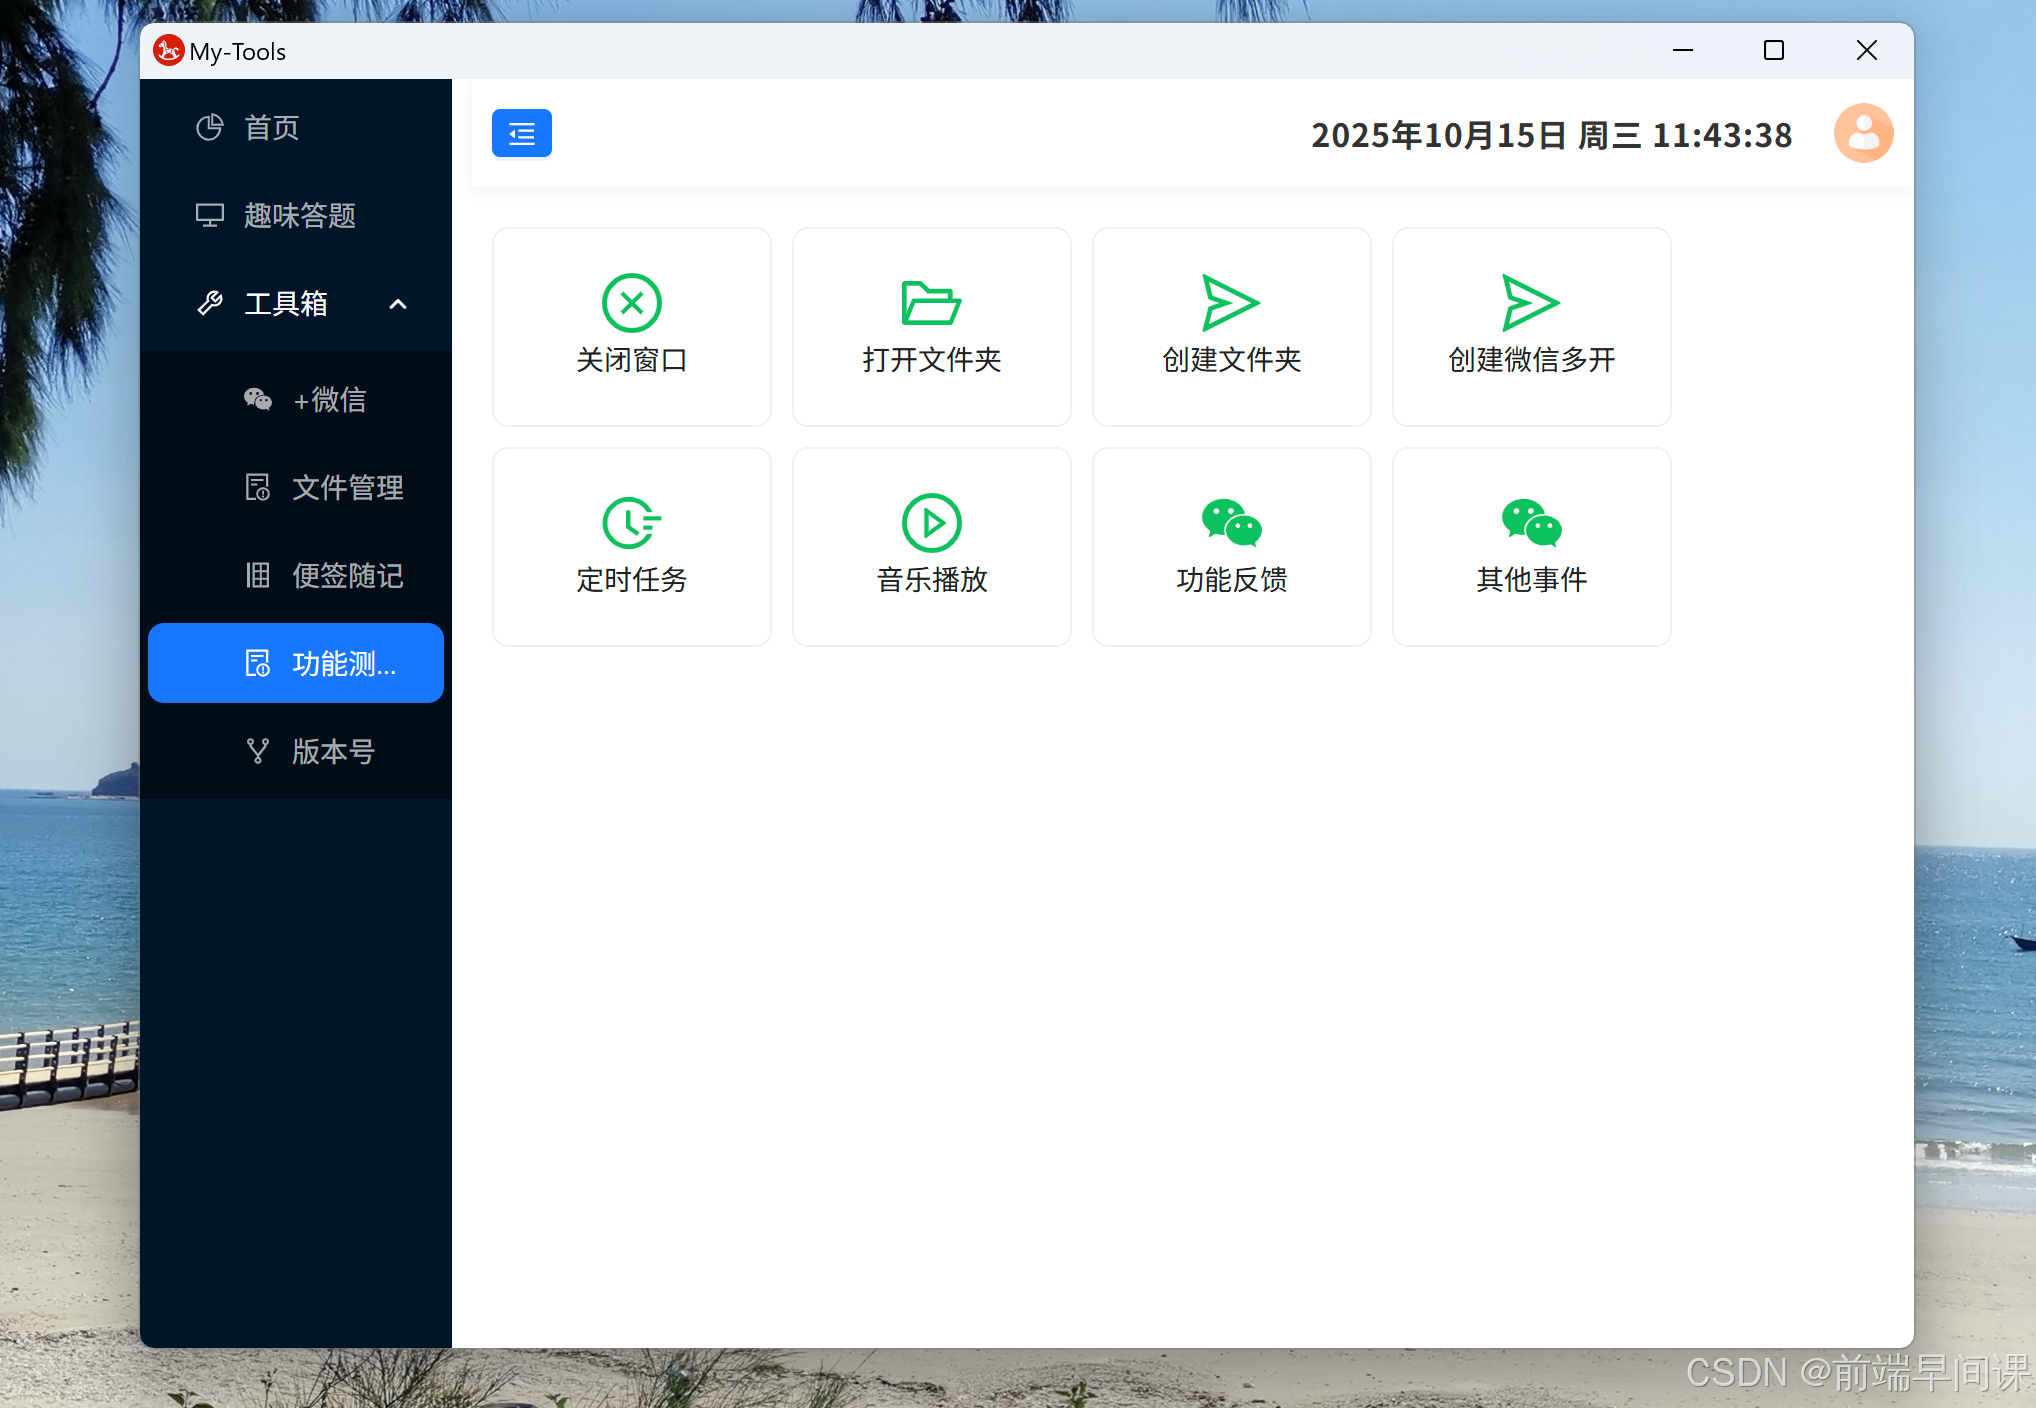Maximize the My-Tools window

(x=1774, y=50)
